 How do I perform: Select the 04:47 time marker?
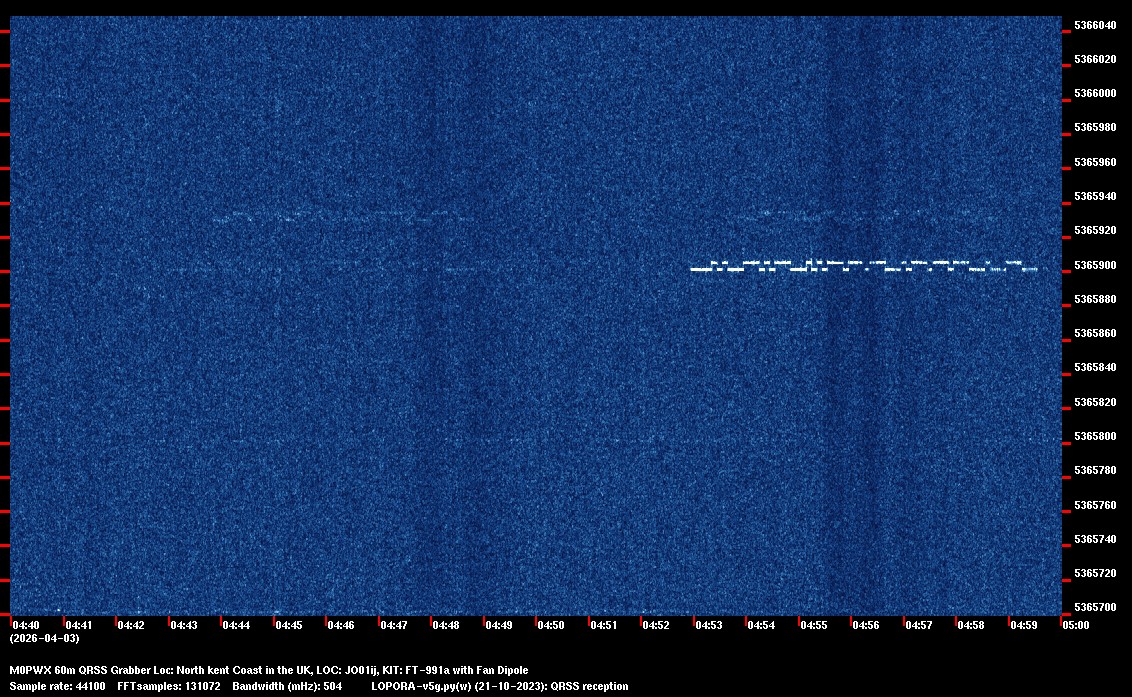click(393, 625)
